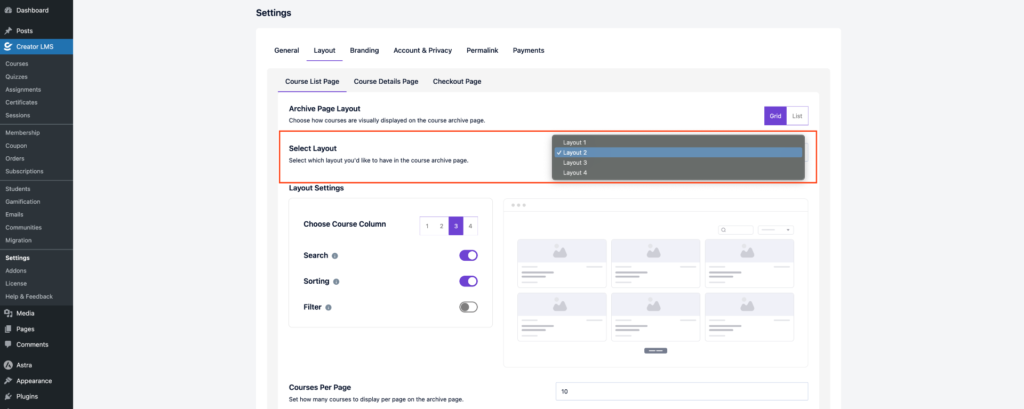Click the Astra theme icon
The width and height of the screenshot is (1024, 409).
8,365
